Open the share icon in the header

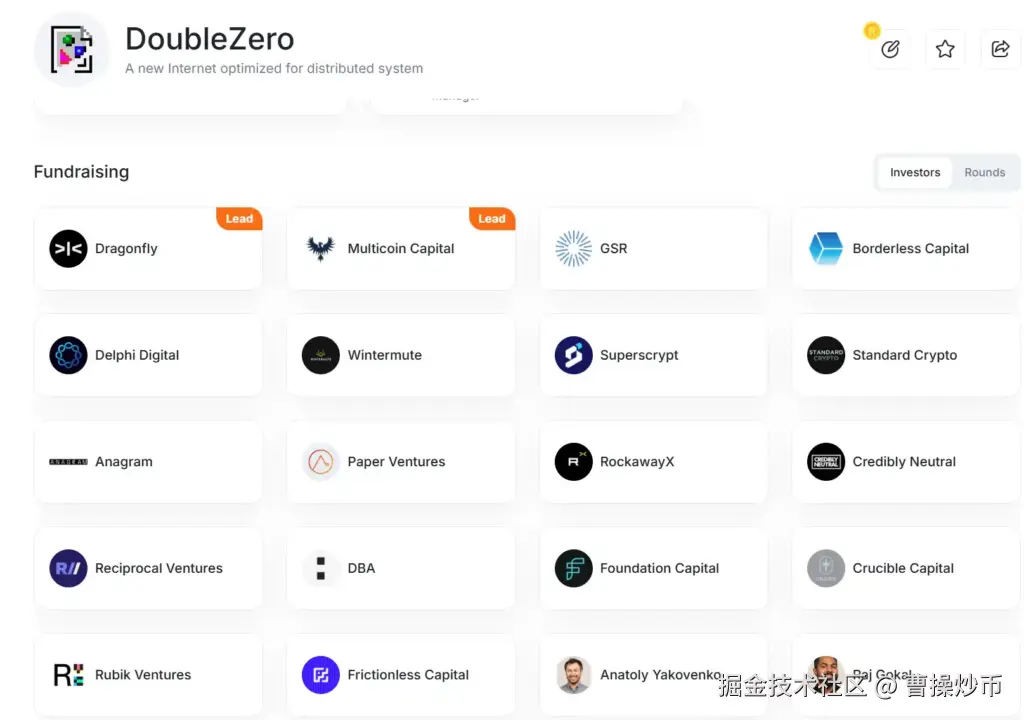click(x=1000, y=49)
